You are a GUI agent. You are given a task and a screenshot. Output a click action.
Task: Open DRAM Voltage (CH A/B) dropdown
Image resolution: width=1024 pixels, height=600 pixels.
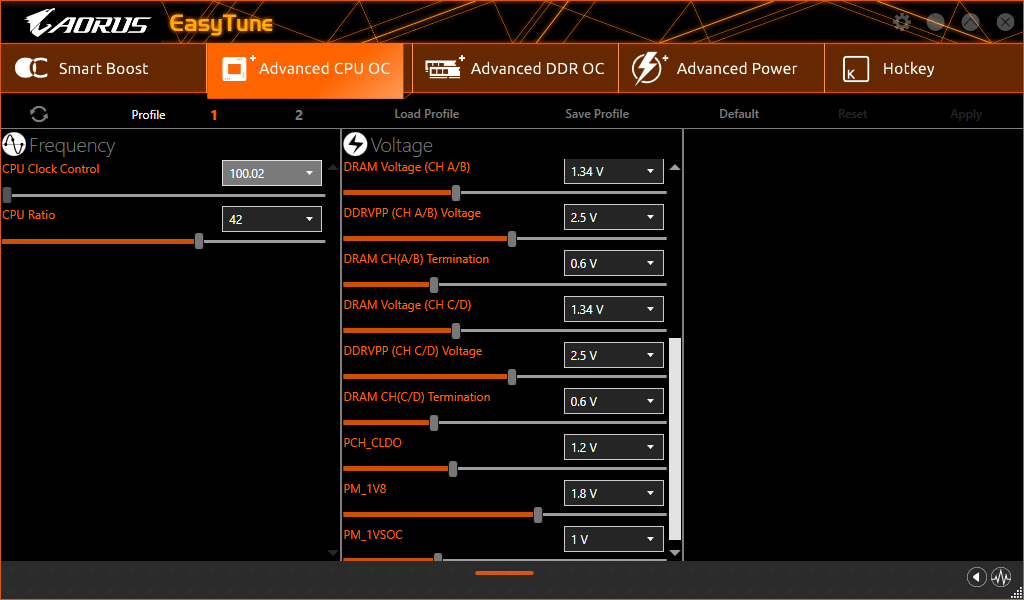pos(613,171)
